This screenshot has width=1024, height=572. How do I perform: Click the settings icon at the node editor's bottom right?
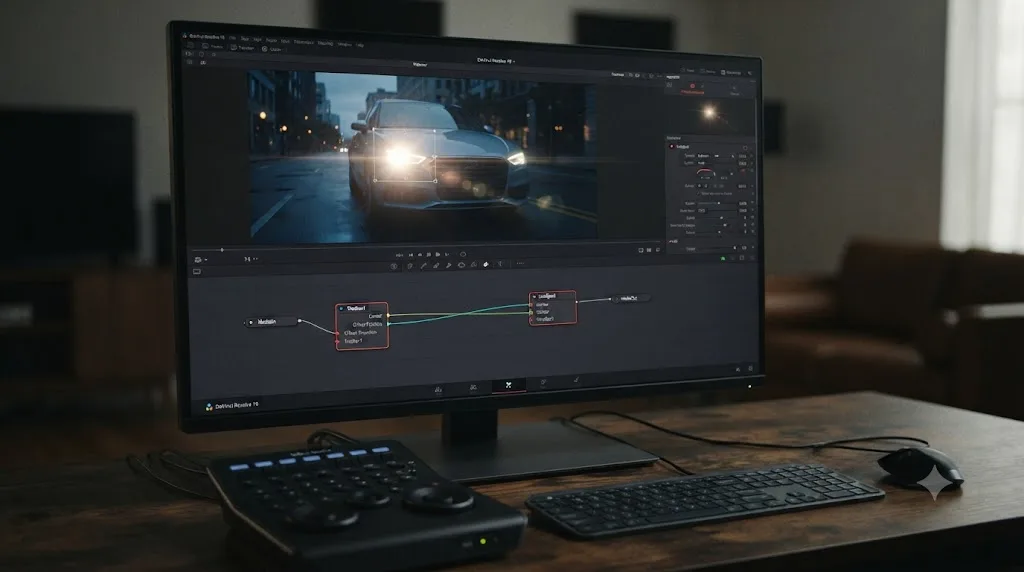point(750,369)
